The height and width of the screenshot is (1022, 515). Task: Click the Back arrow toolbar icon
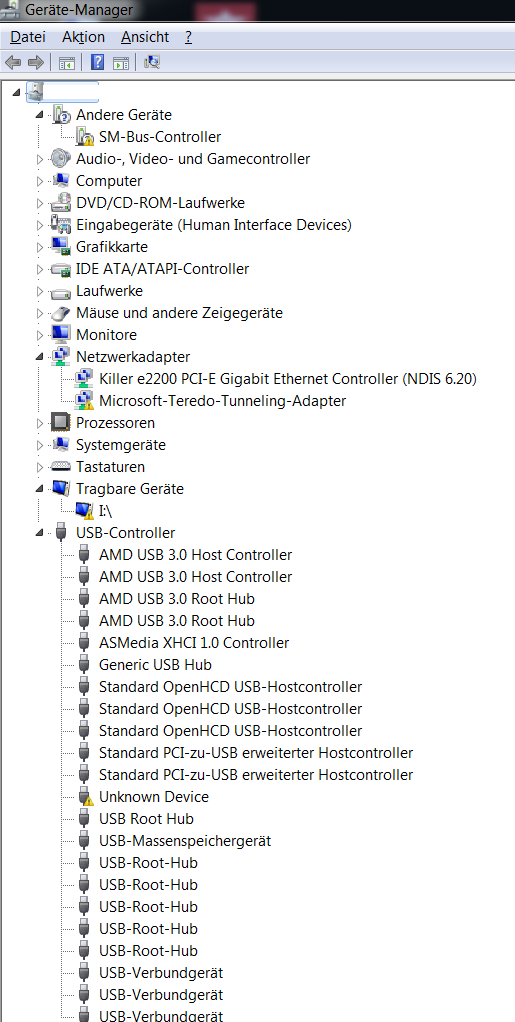pos(13,63)
